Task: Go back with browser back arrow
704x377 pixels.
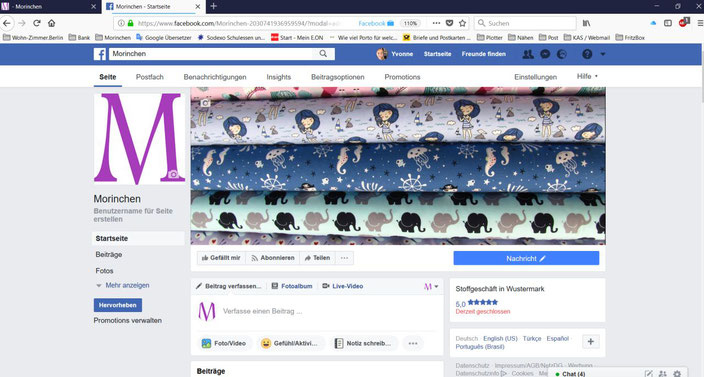Action: (x=7, y=23)
